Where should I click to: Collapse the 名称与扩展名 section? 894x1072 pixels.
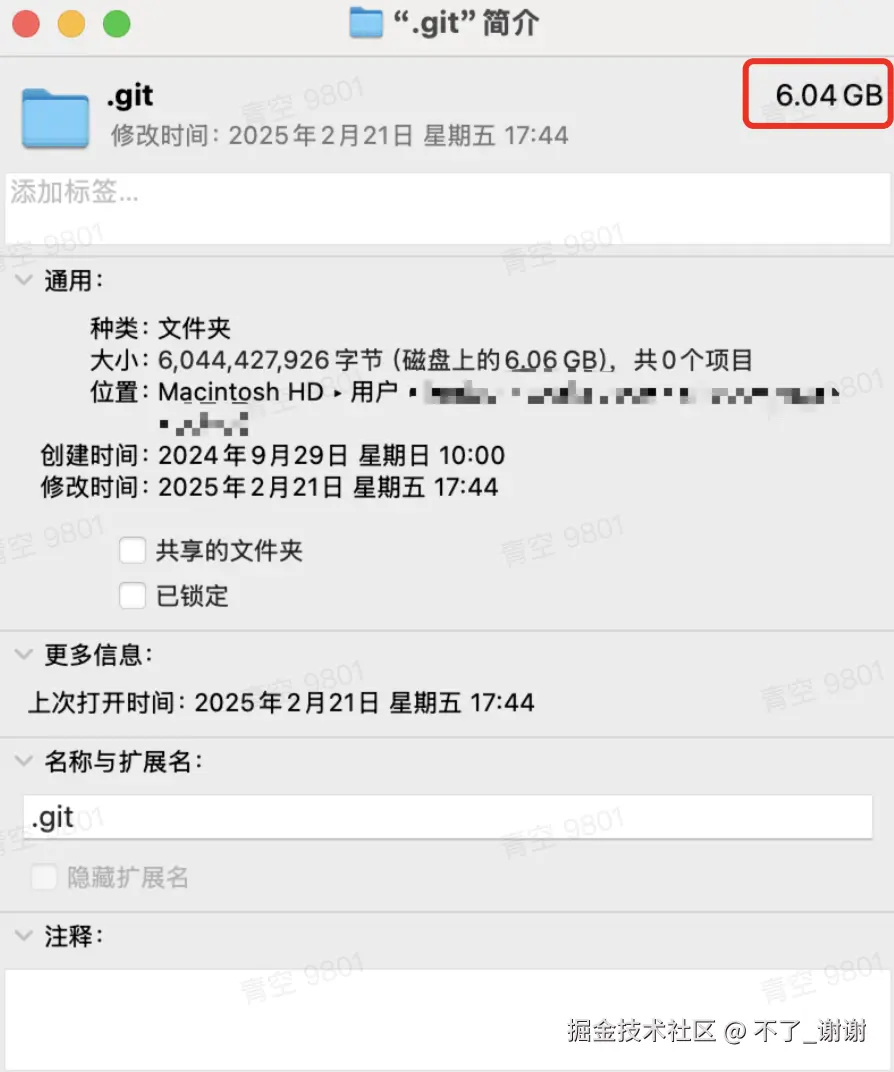24,761
